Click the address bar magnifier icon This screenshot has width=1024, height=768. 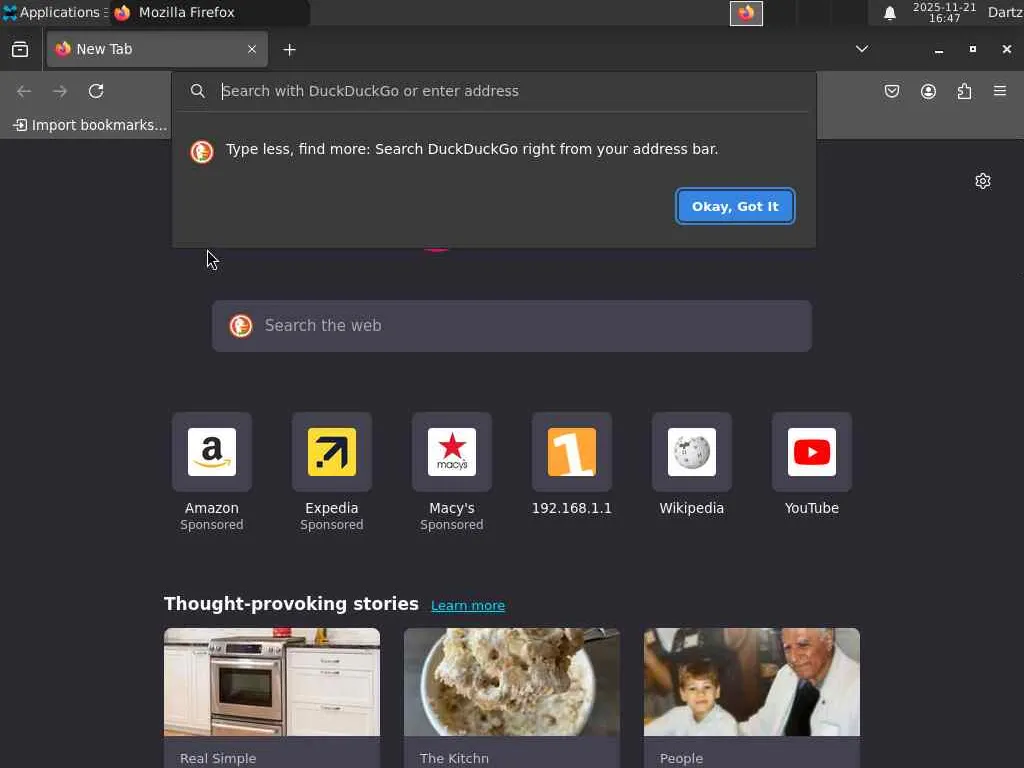coord(198,91)
